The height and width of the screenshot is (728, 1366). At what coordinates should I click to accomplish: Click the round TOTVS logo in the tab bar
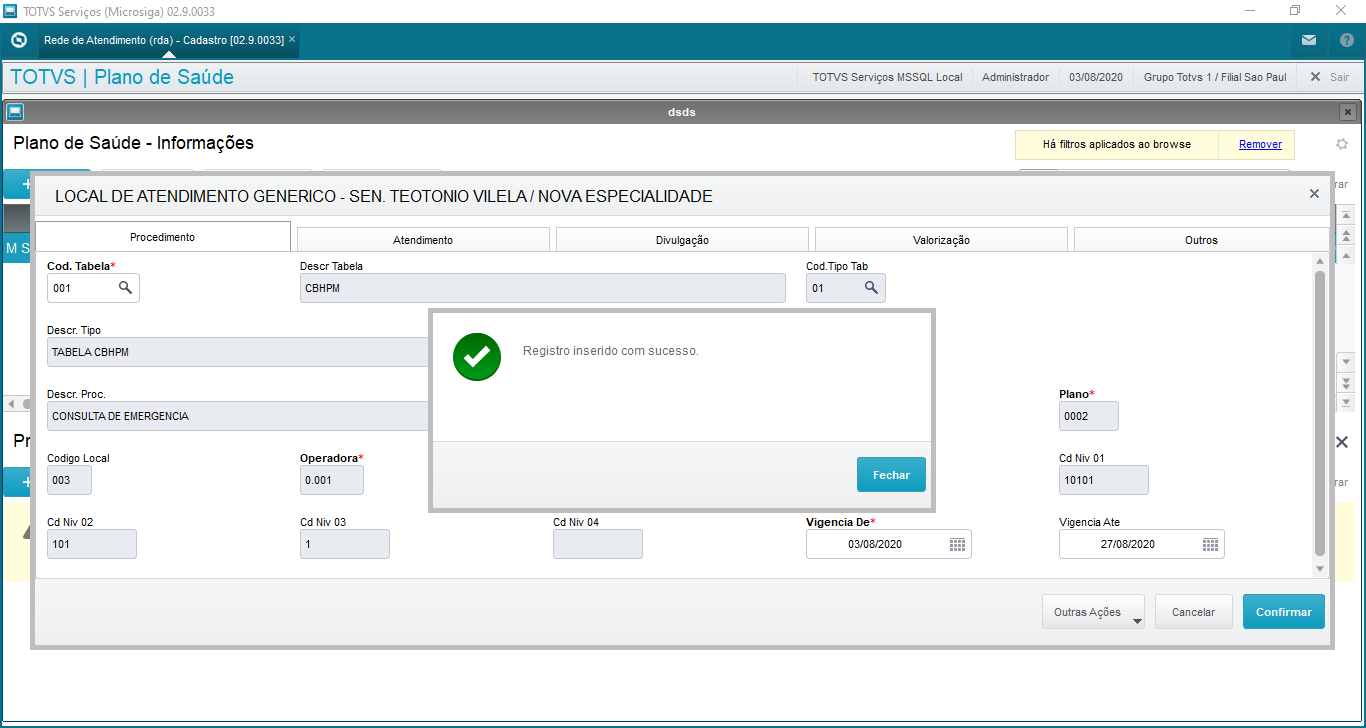[18, 40]
